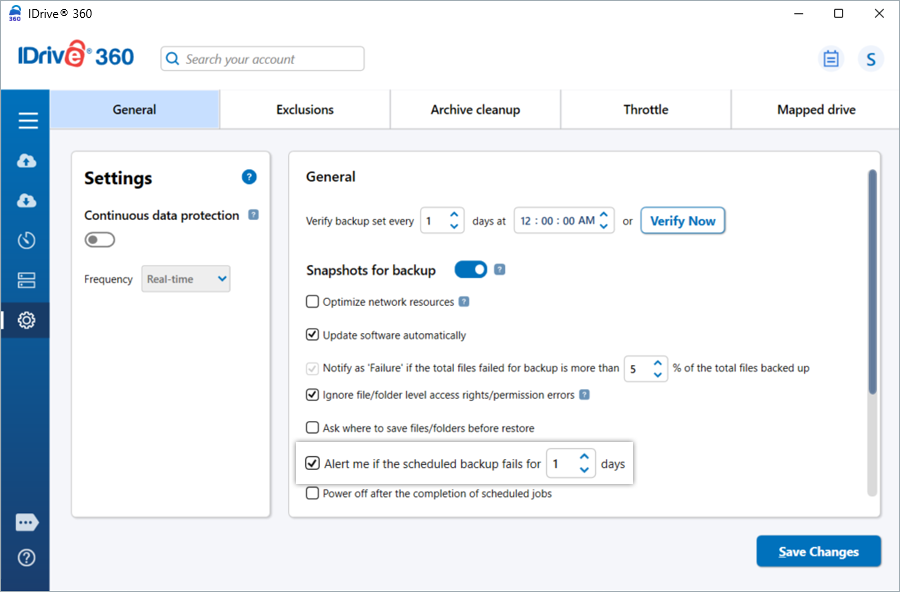Open the server sidebar icon
Screen dimensions: 900x592
(27, 280)
